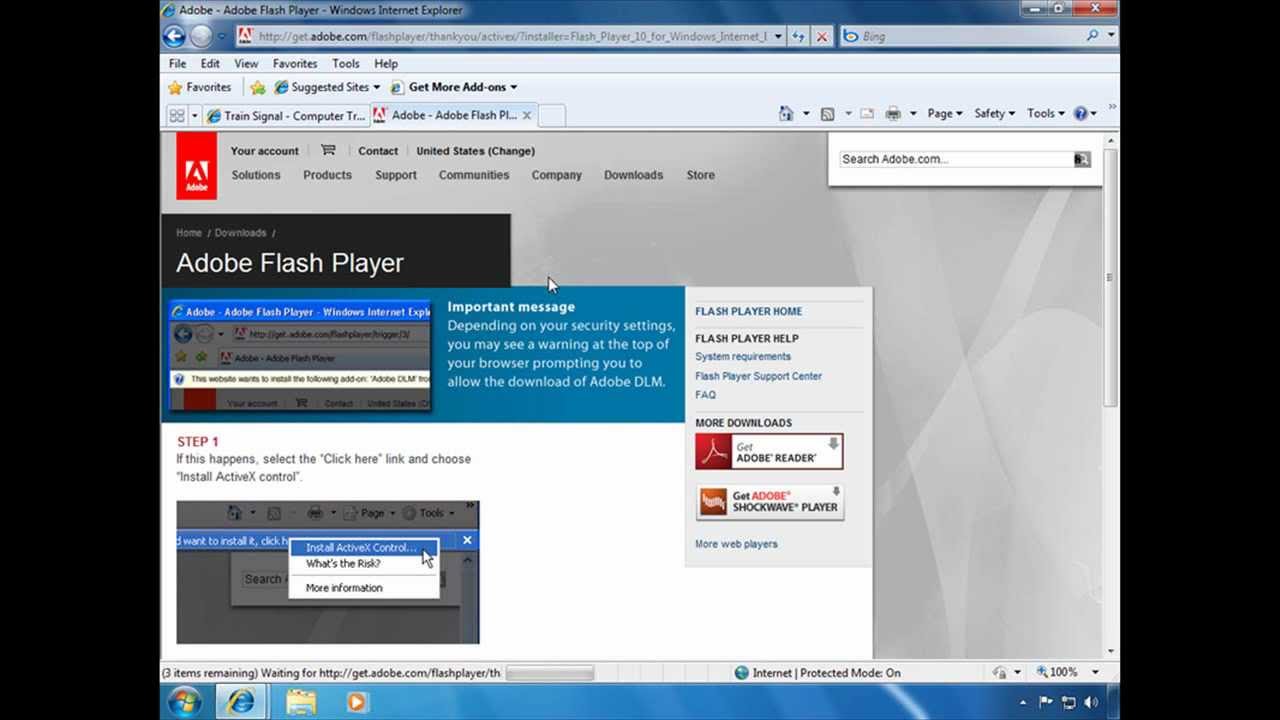
Task: Open the search provider dropdown arrow
Action: click(1111, 36)
